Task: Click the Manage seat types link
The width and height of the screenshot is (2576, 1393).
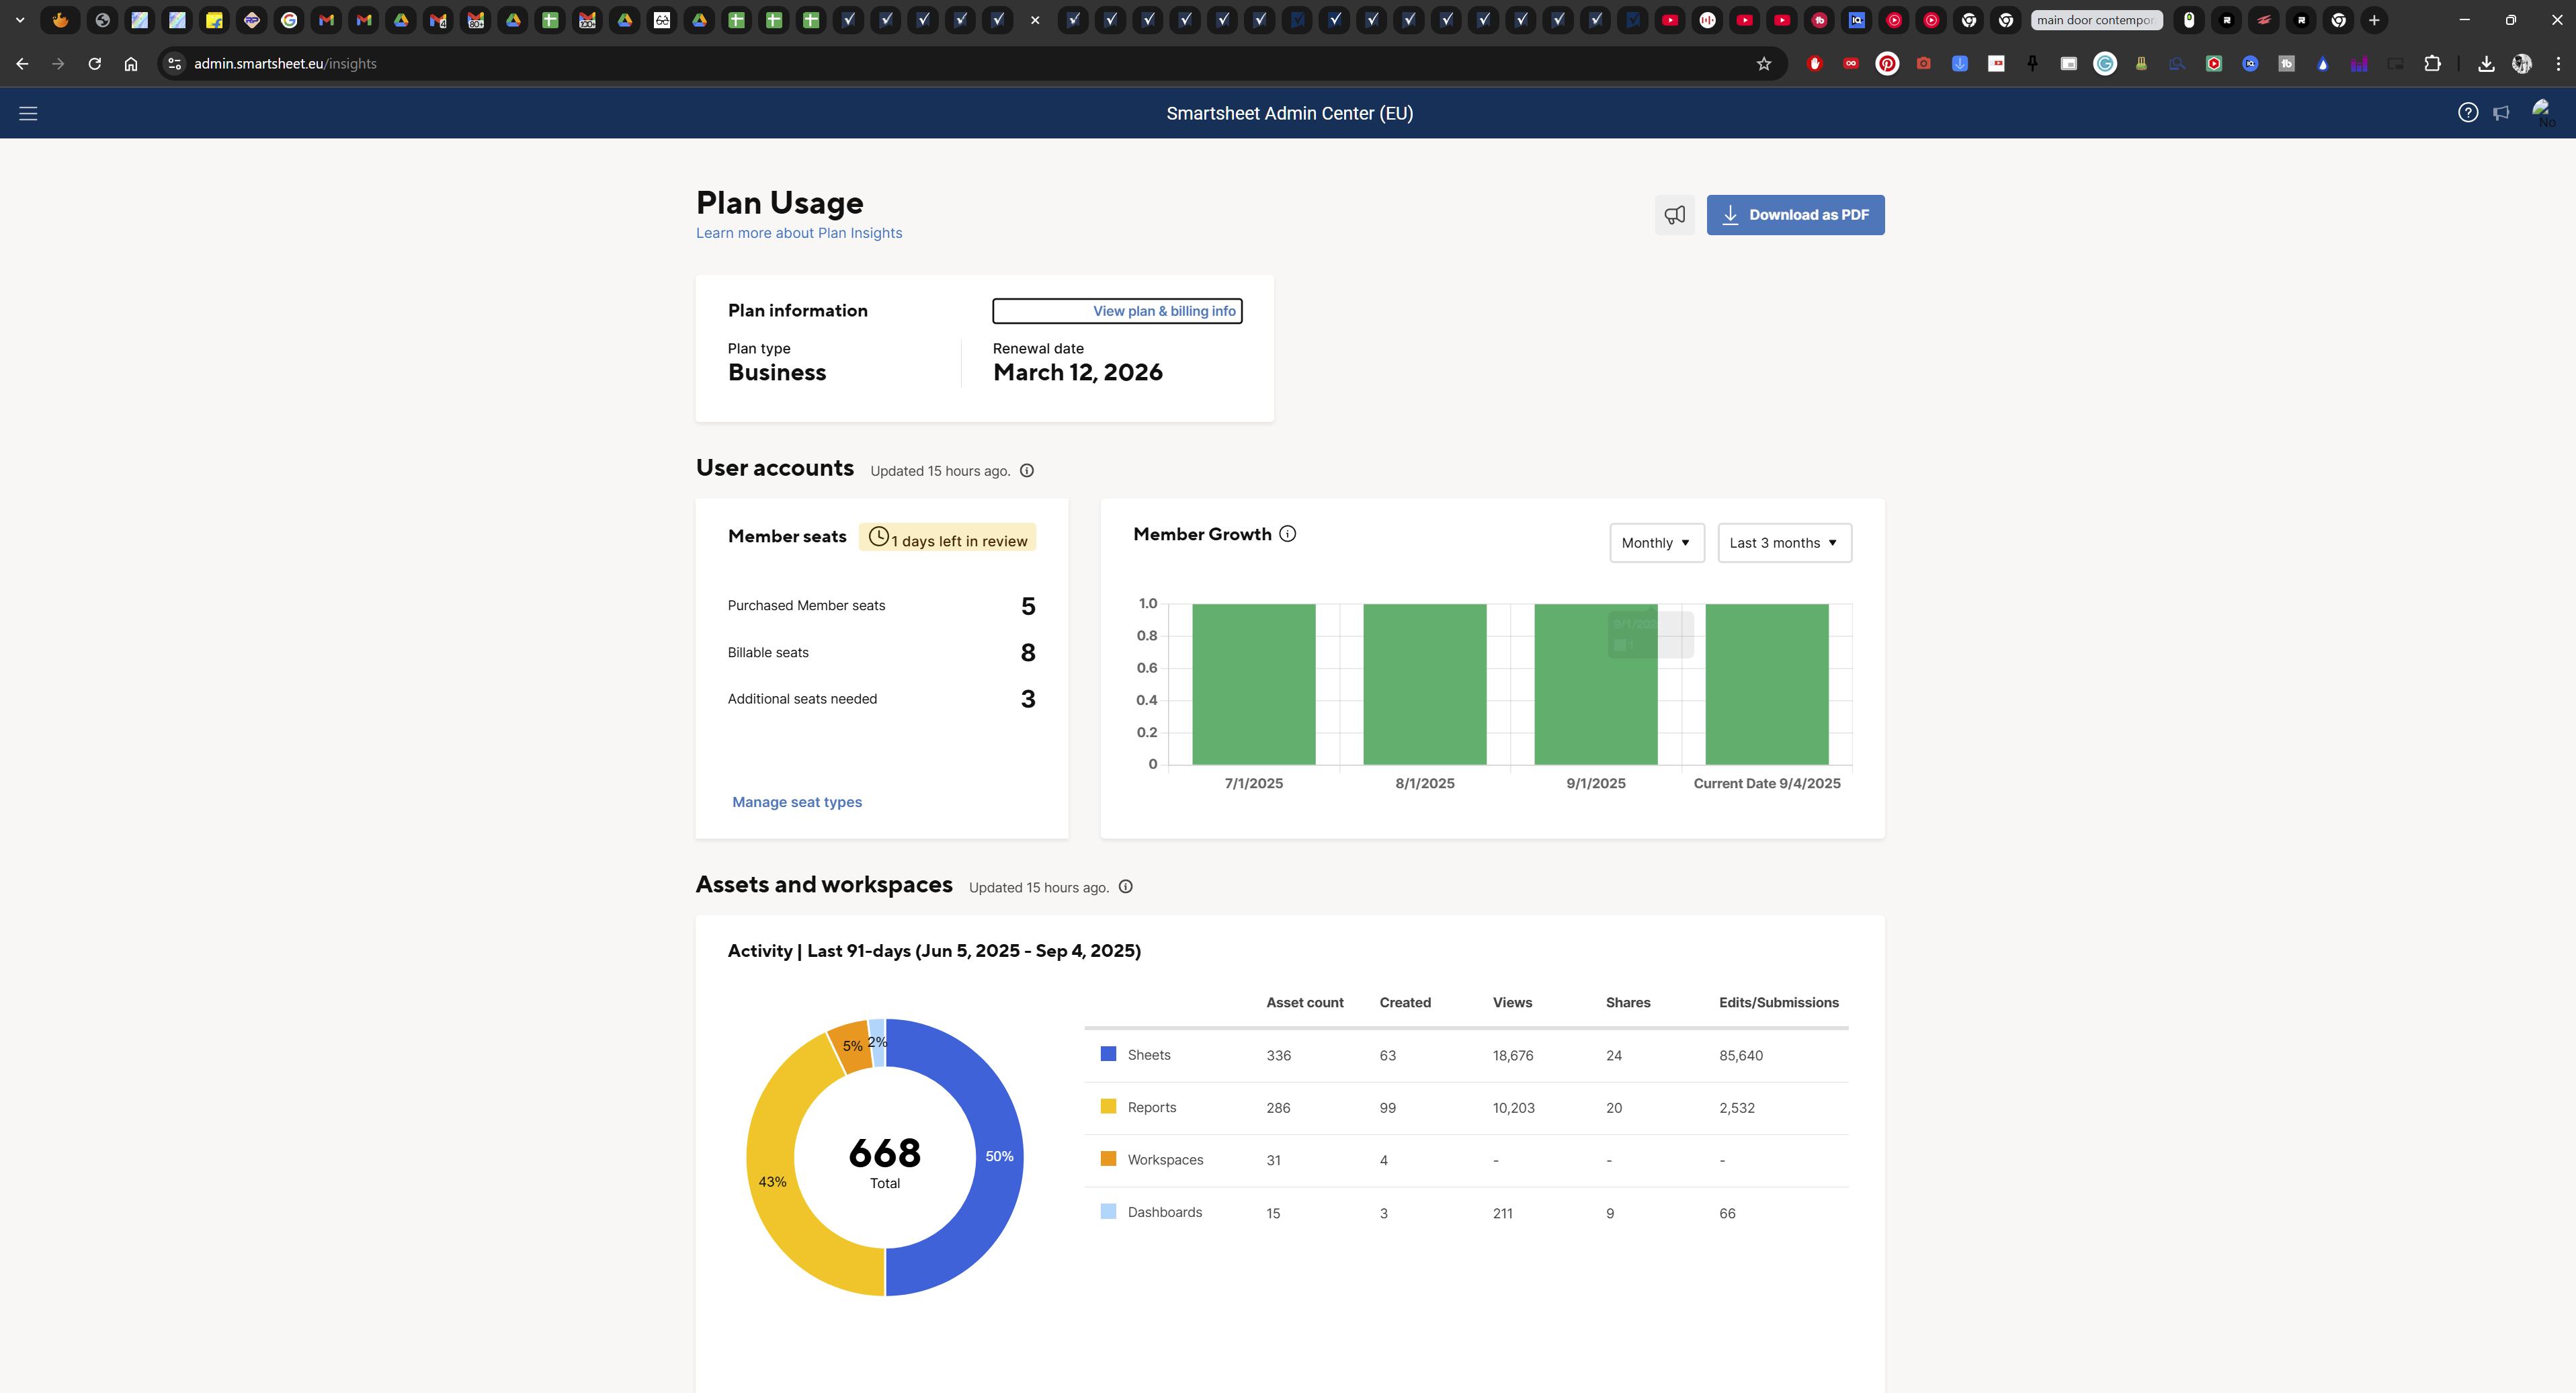Action: [797, 802]
